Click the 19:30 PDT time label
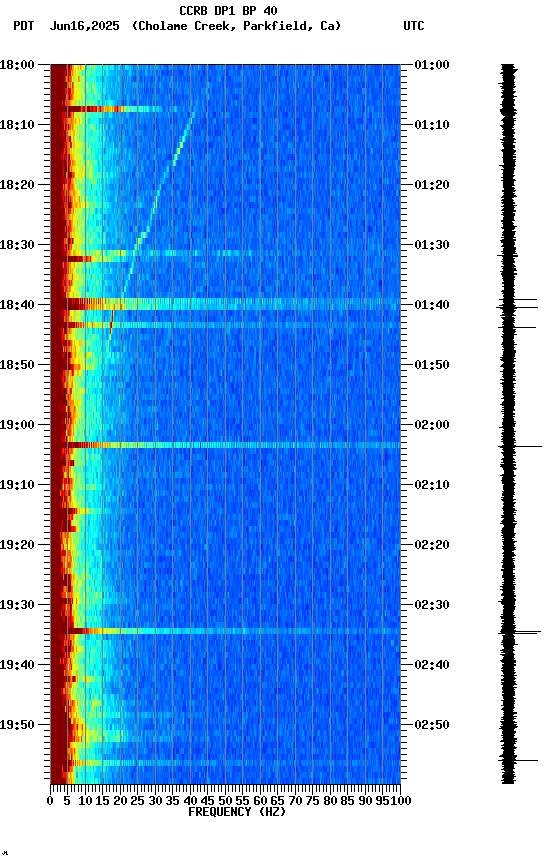The image size is (552, 864). coord(17,605)
